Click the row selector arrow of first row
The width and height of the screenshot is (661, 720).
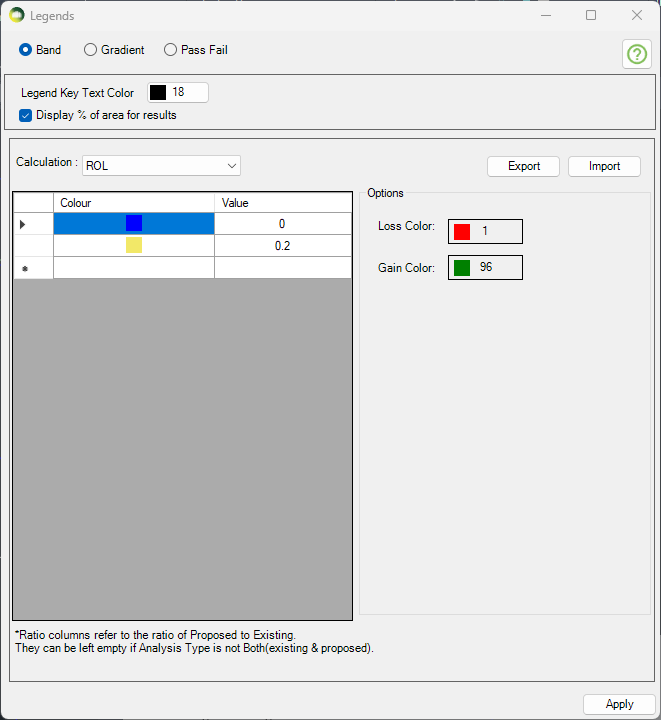(34, 224)
